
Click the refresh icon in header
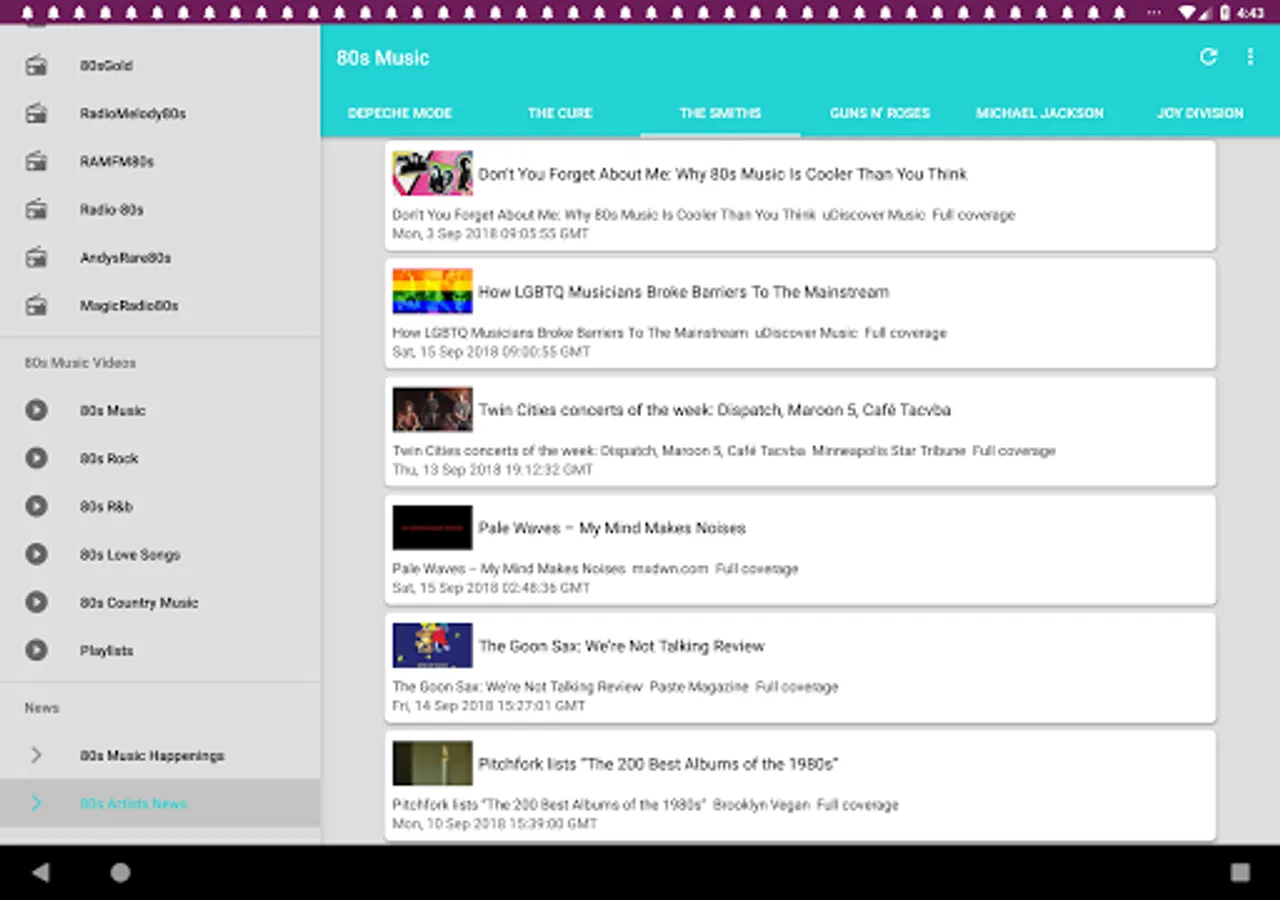click(1208, 57)
